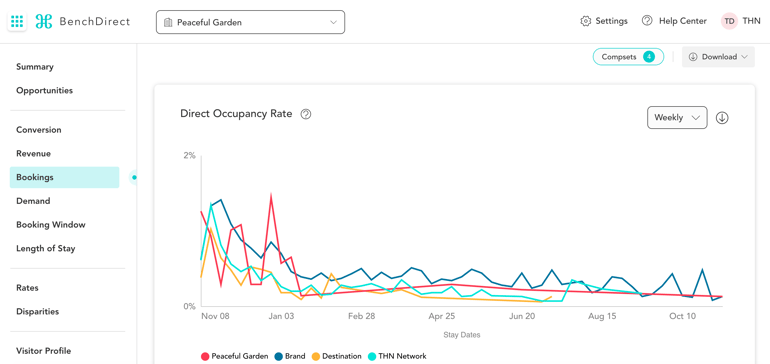Click the chart download arrow icon
This screenshot has width=770, height=364.
pos(722,118)
